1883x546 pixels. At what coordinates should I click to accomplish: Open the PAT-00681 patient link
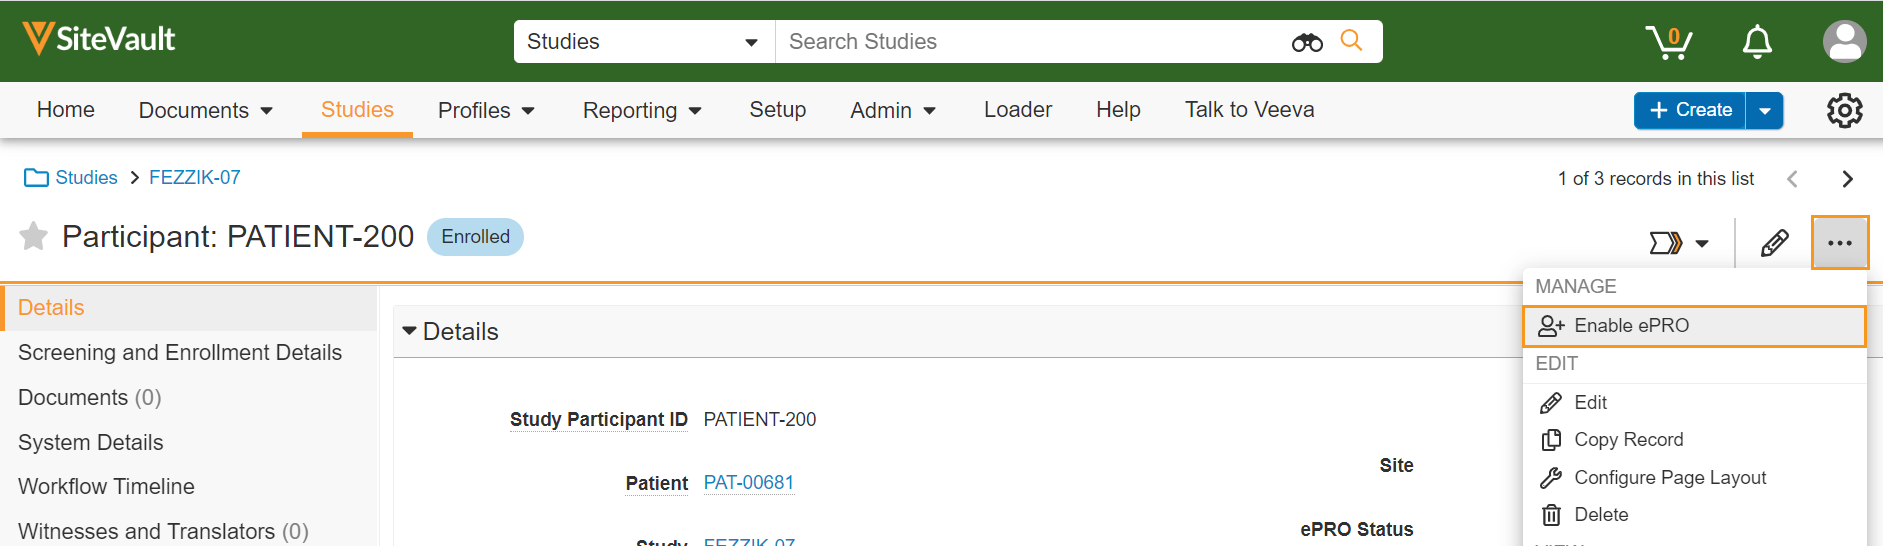[748, 483]
